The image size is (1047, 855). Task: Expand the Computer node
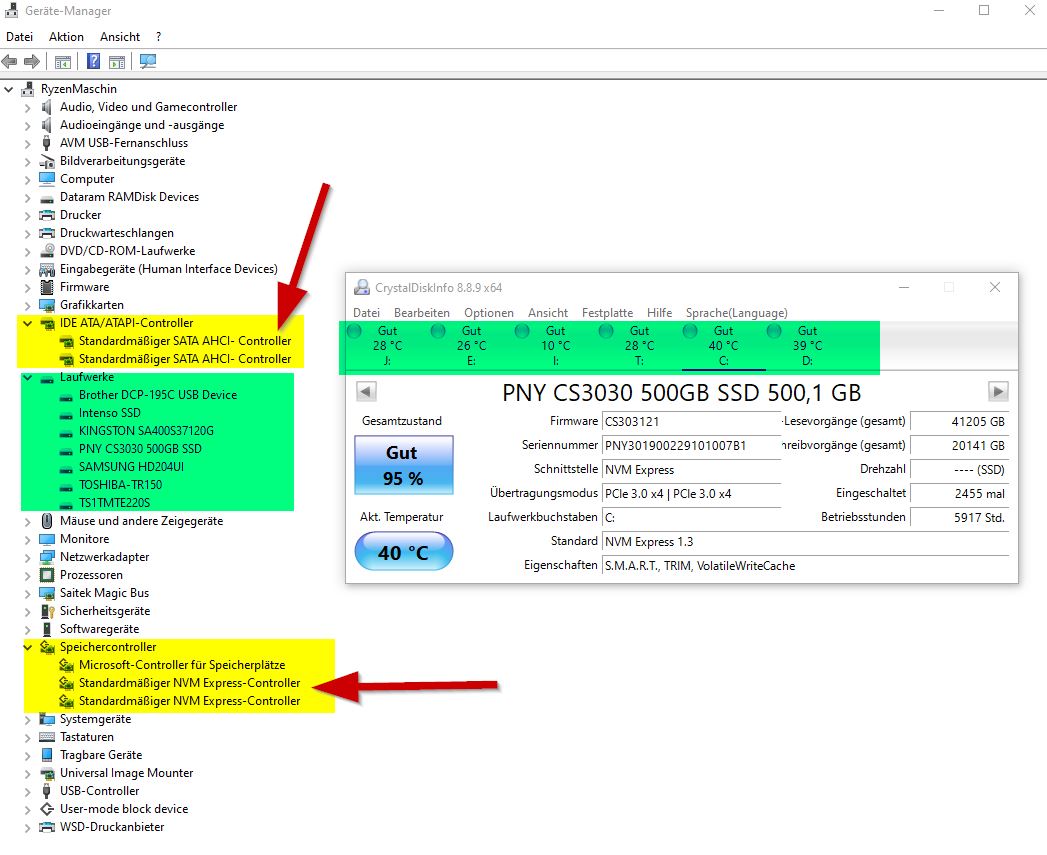27,180
